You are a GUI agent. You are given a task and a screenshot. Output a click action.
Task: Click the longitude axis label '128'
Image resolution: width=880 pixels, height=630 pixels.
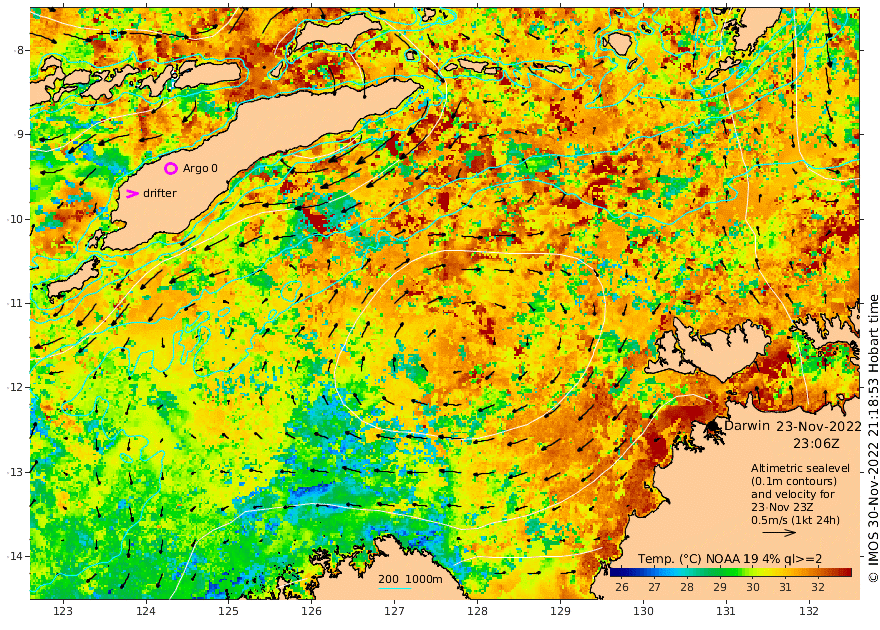pos(477,611)
